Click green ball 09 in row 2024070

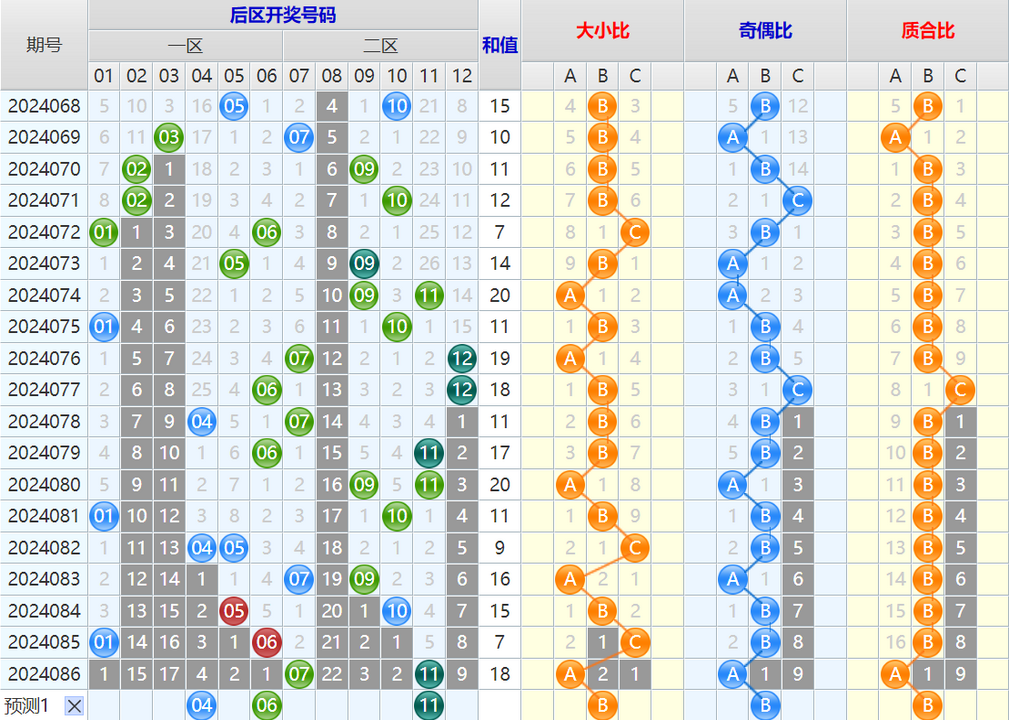(364, 169)
